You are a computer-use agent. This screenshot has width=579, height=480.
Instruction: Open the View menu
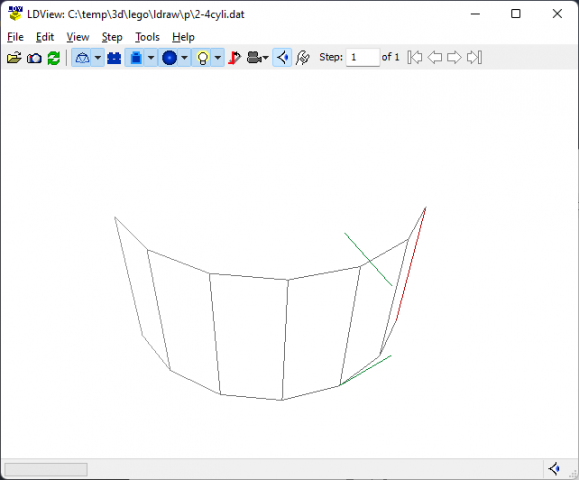(78, 37)
